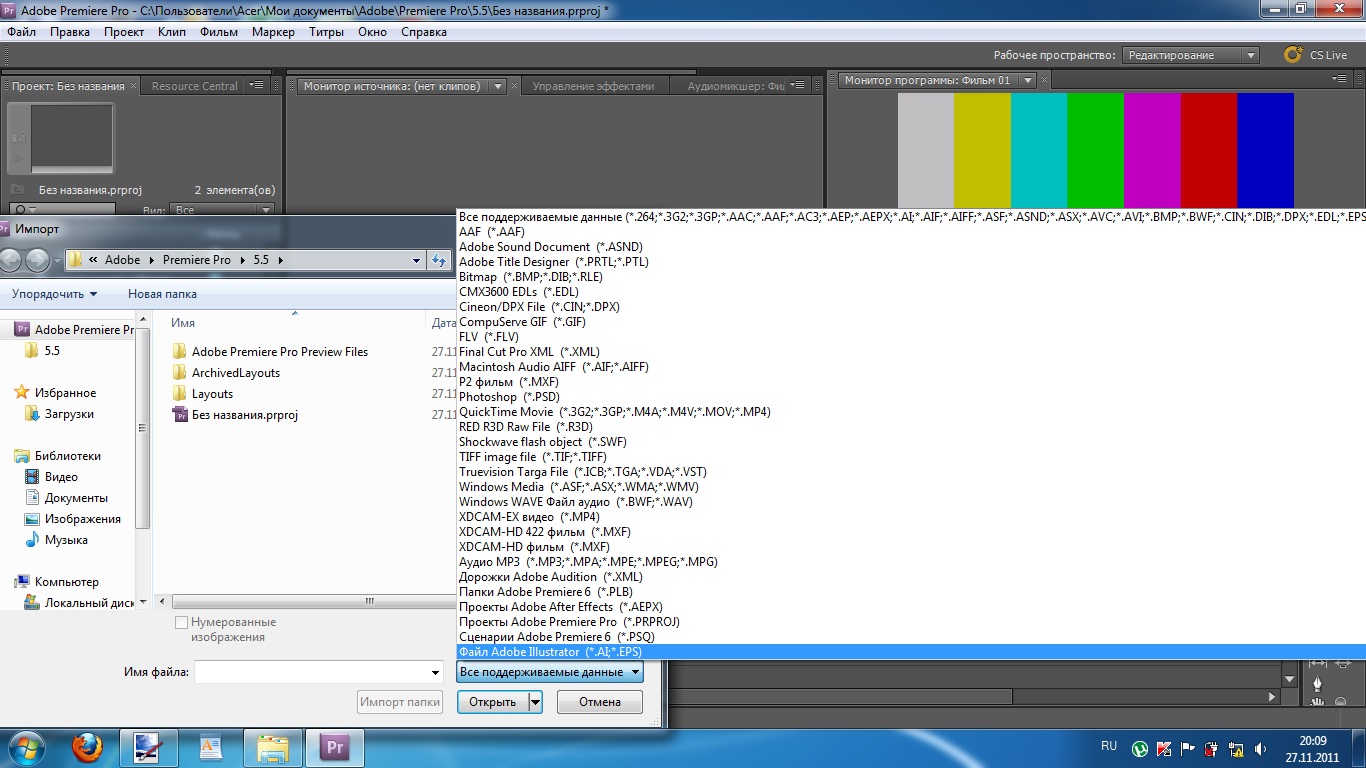Click the CS Live icon
The height and width of the screenshot is (768, 1366).
[x=1293, y=55]
